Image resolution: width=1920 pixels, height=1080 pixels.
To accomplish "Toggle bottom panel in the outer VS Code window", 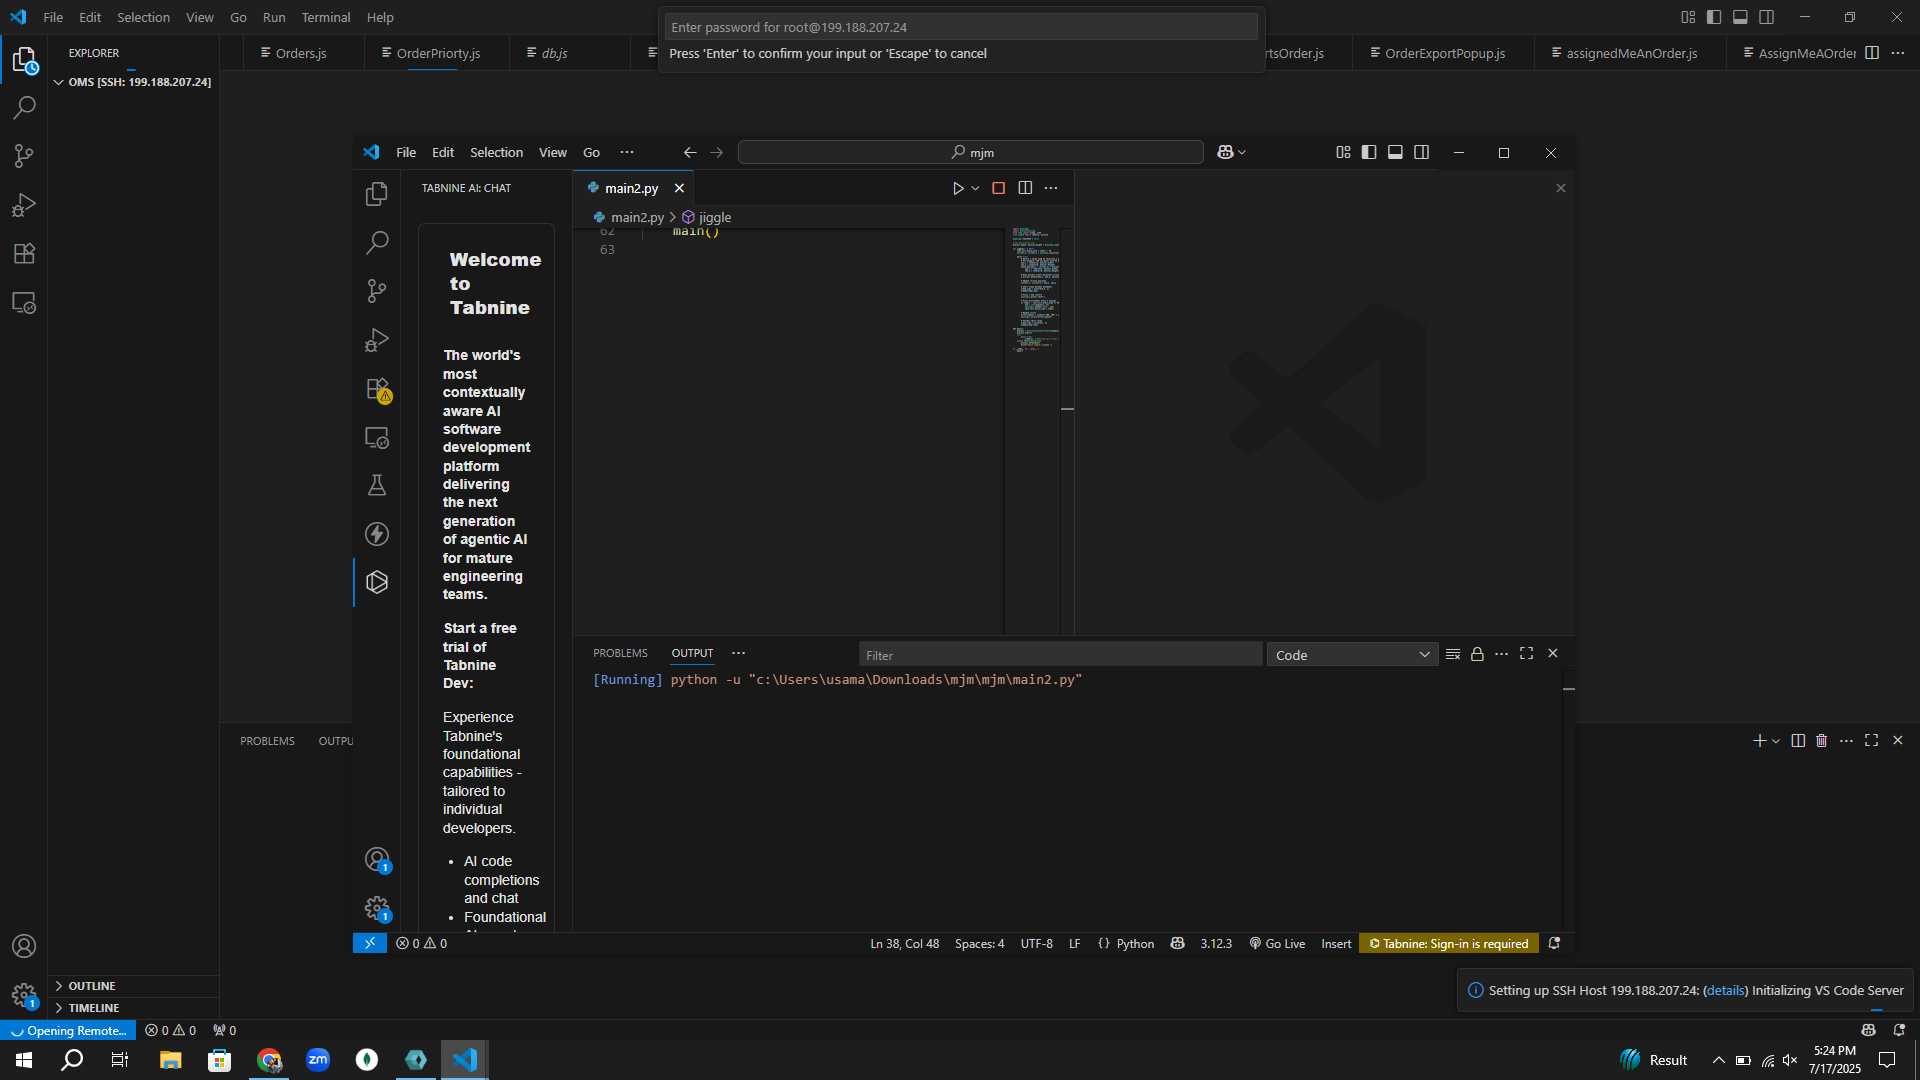I will pos(1740,17).
